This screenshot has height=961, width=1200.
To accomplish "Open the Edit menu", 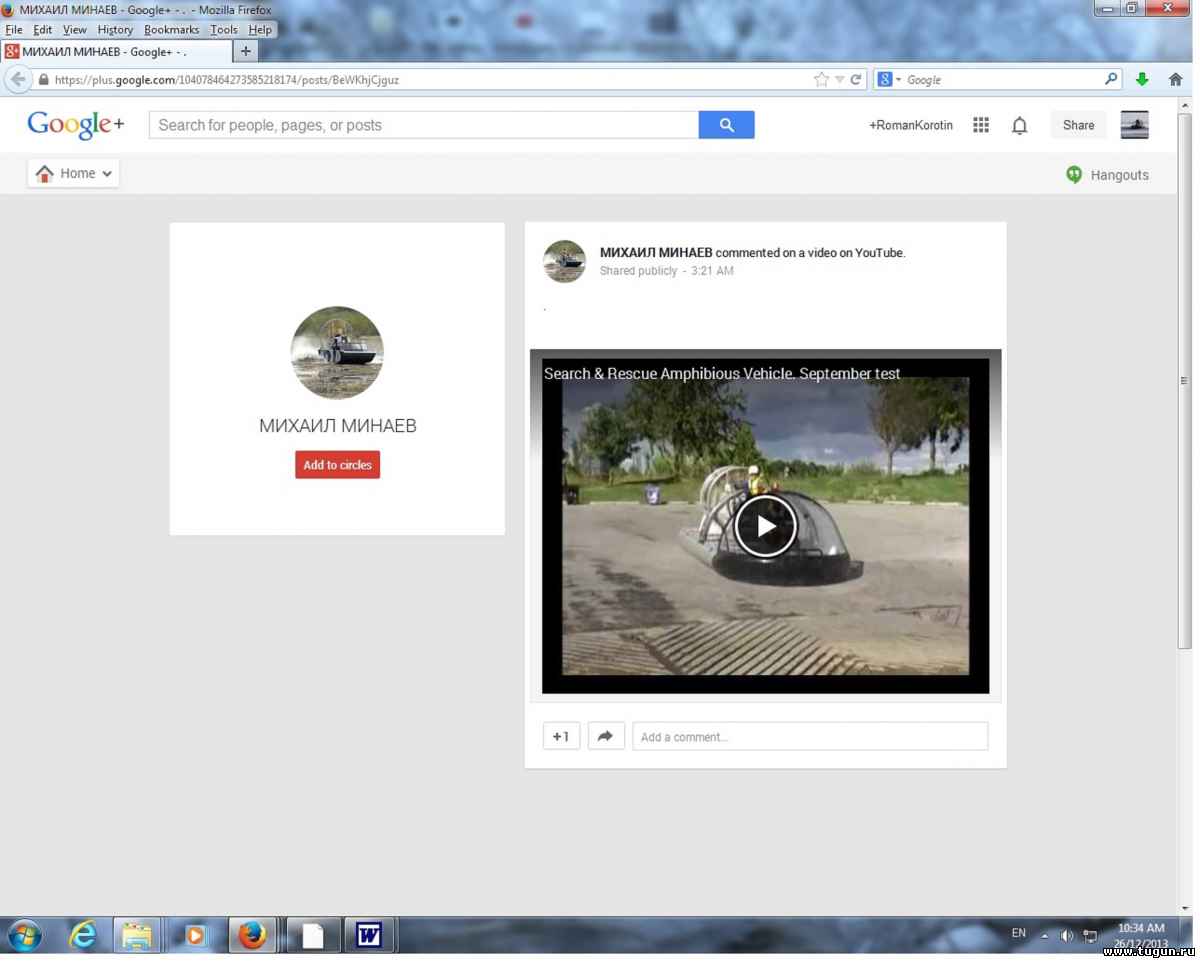I will 43,30.
